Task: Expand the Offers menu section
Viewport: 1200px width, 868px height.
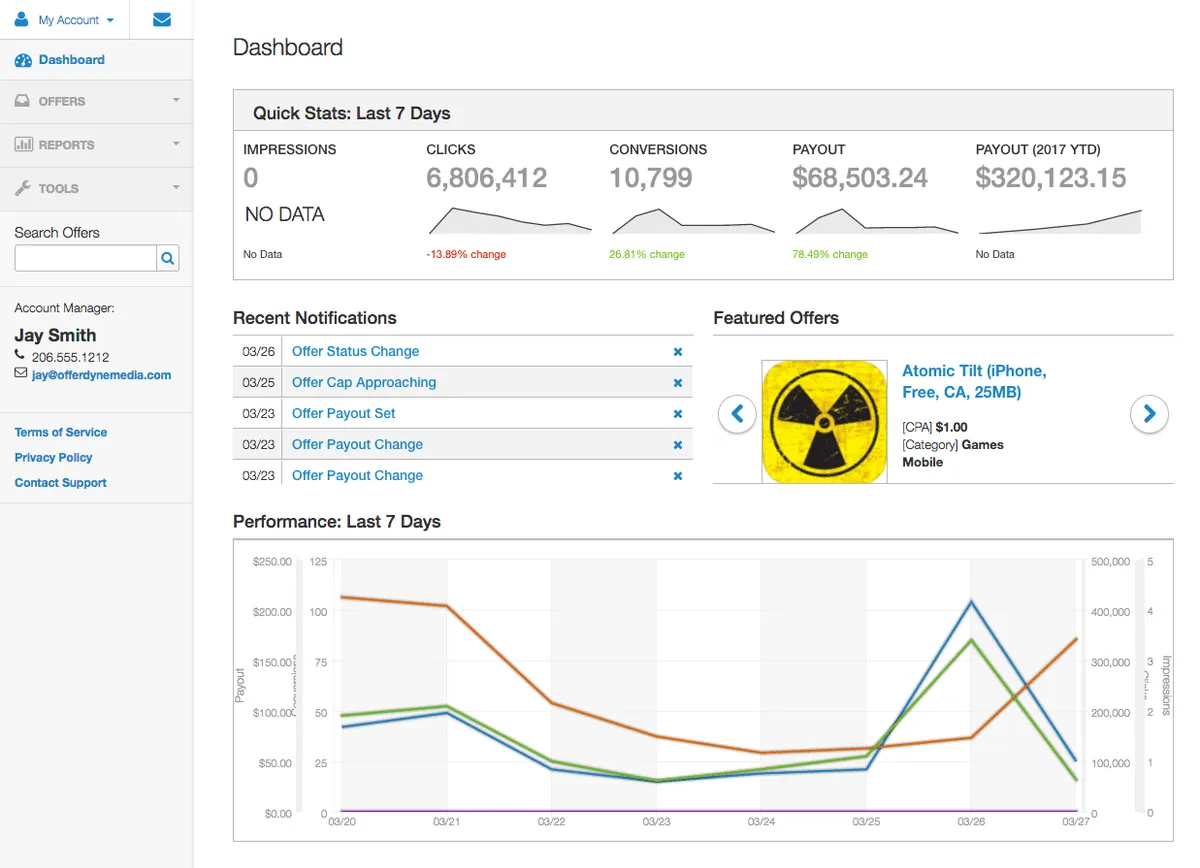Action: pyautogui.click(x=96, y=102)
